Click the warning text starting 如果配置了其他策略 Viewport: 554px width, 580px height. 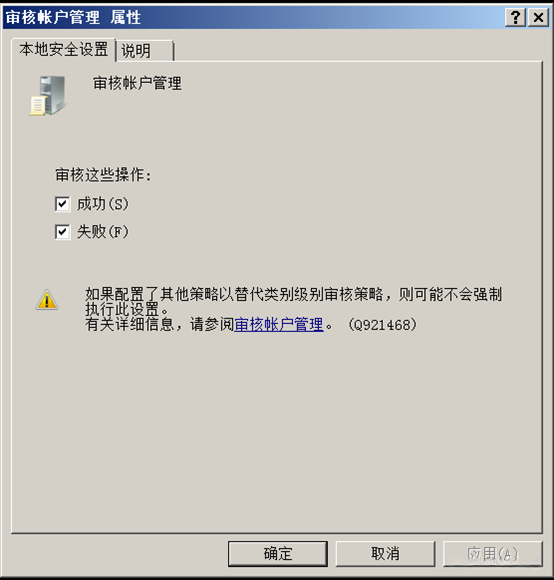[293, 301]
